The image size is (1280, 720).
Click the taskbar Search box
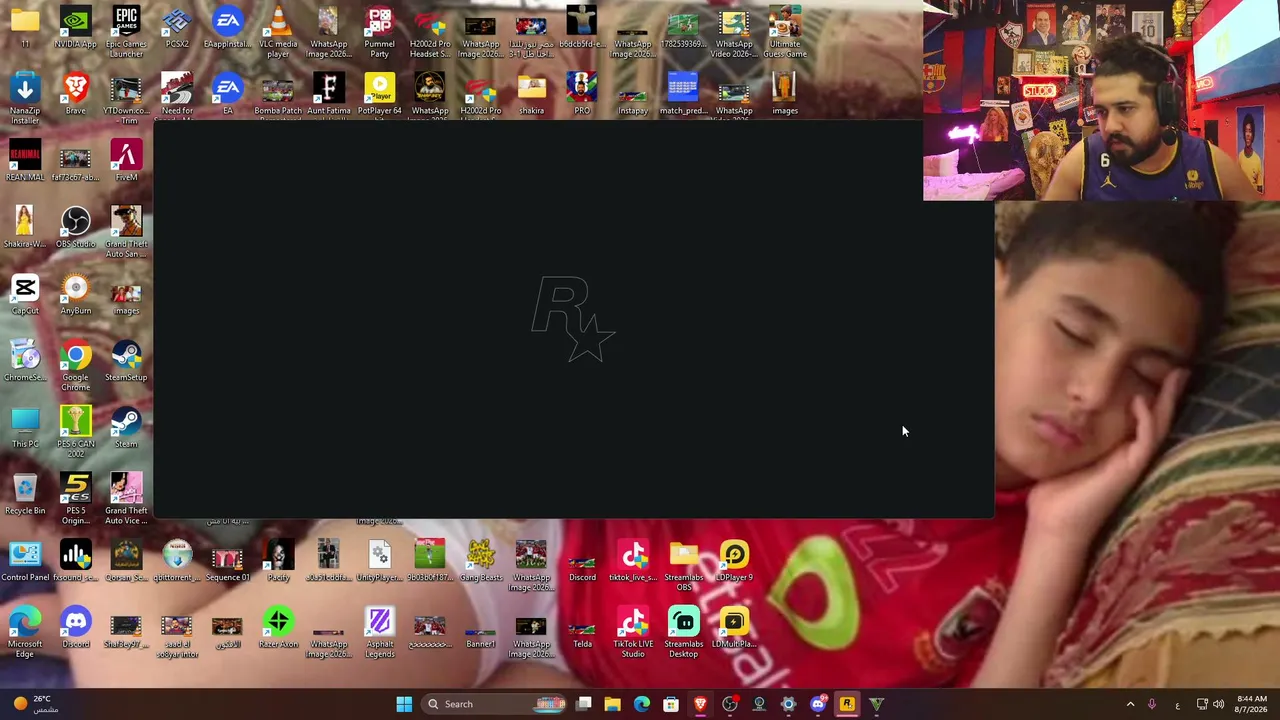[496, 704]
